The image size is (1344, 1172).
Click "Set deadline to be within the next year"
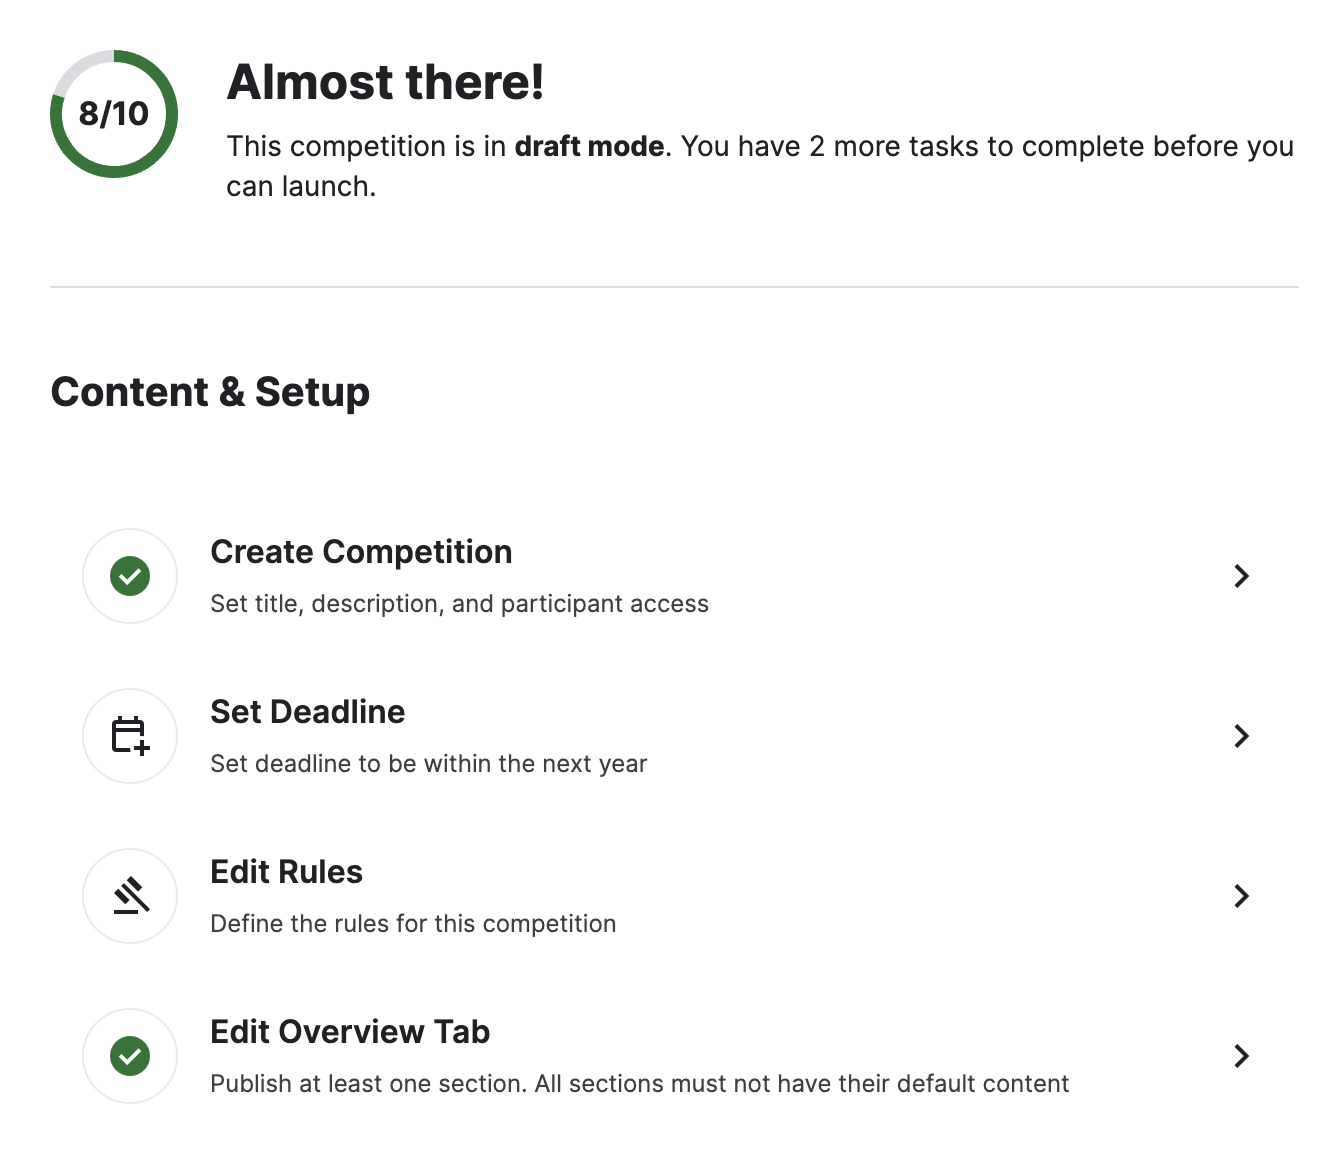pyautogui.click(x=428, y=764)
